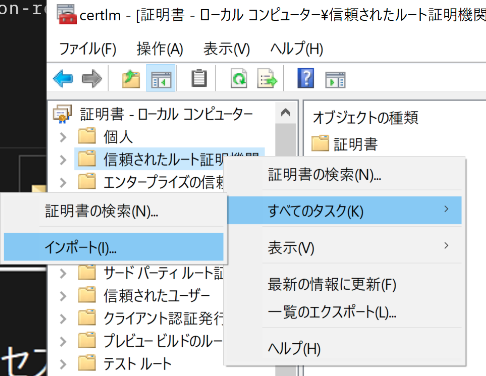The height and width of the screenshot is (376, 486).
Task: Click the blue Help question mark icon
Action: point(306,78)
